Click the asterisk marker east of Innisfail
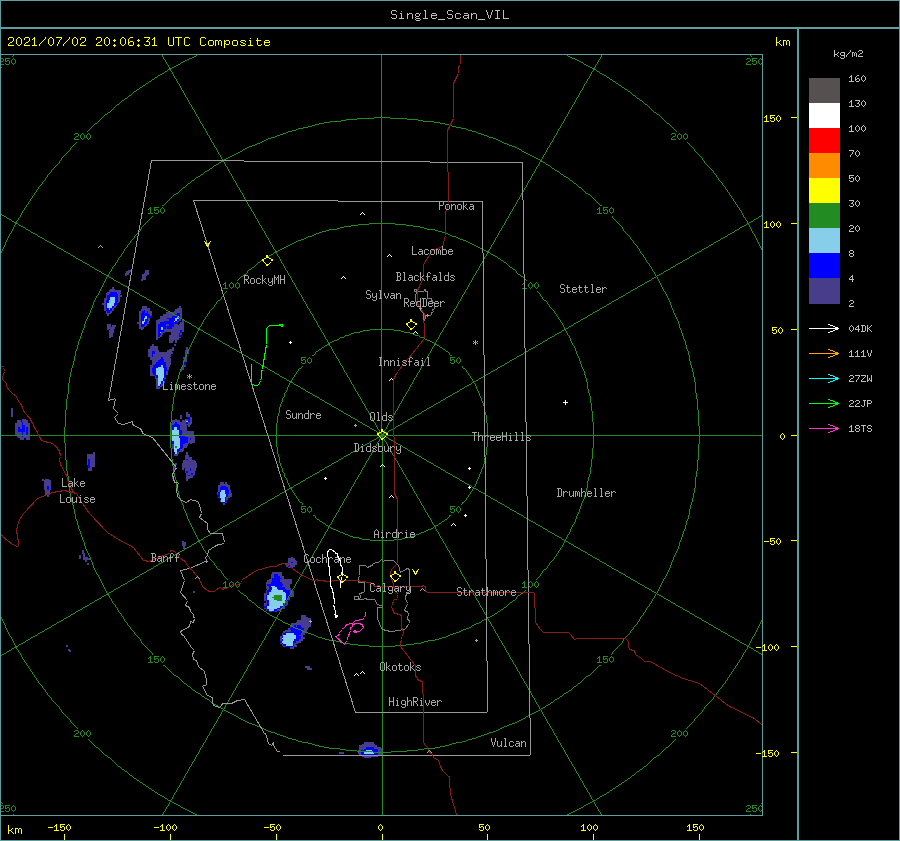The width and height of the screenshot is (900, 841). (475, 343)
